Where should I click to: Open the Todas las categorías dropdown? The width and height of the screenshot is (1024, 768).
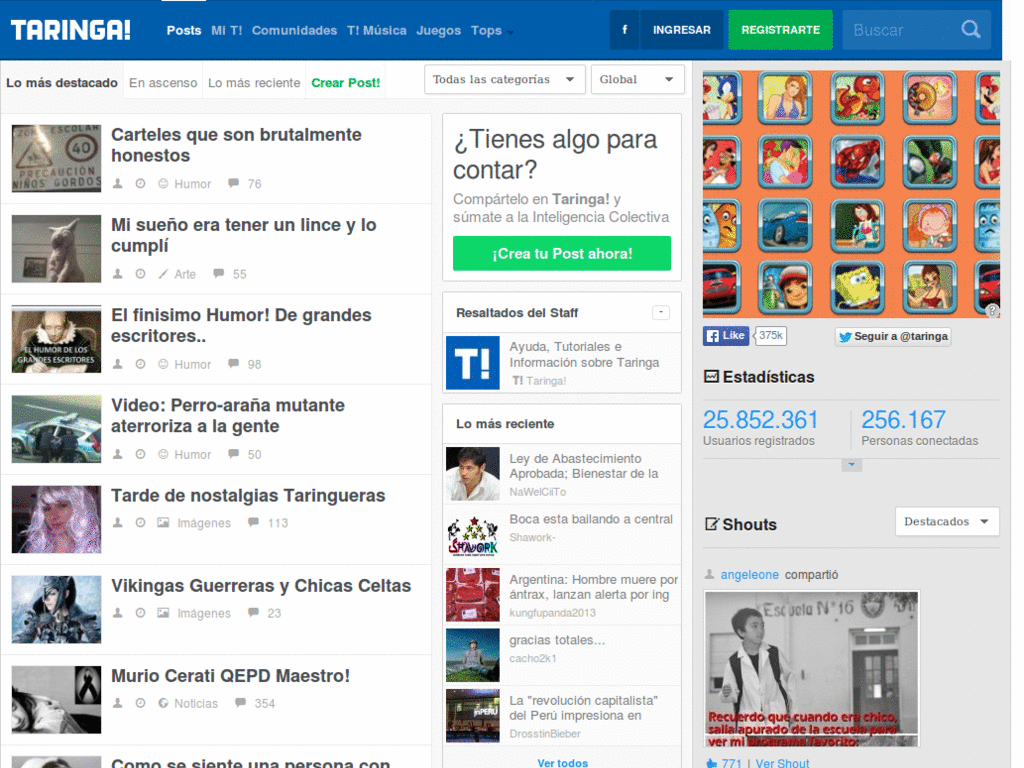[505, 80]
